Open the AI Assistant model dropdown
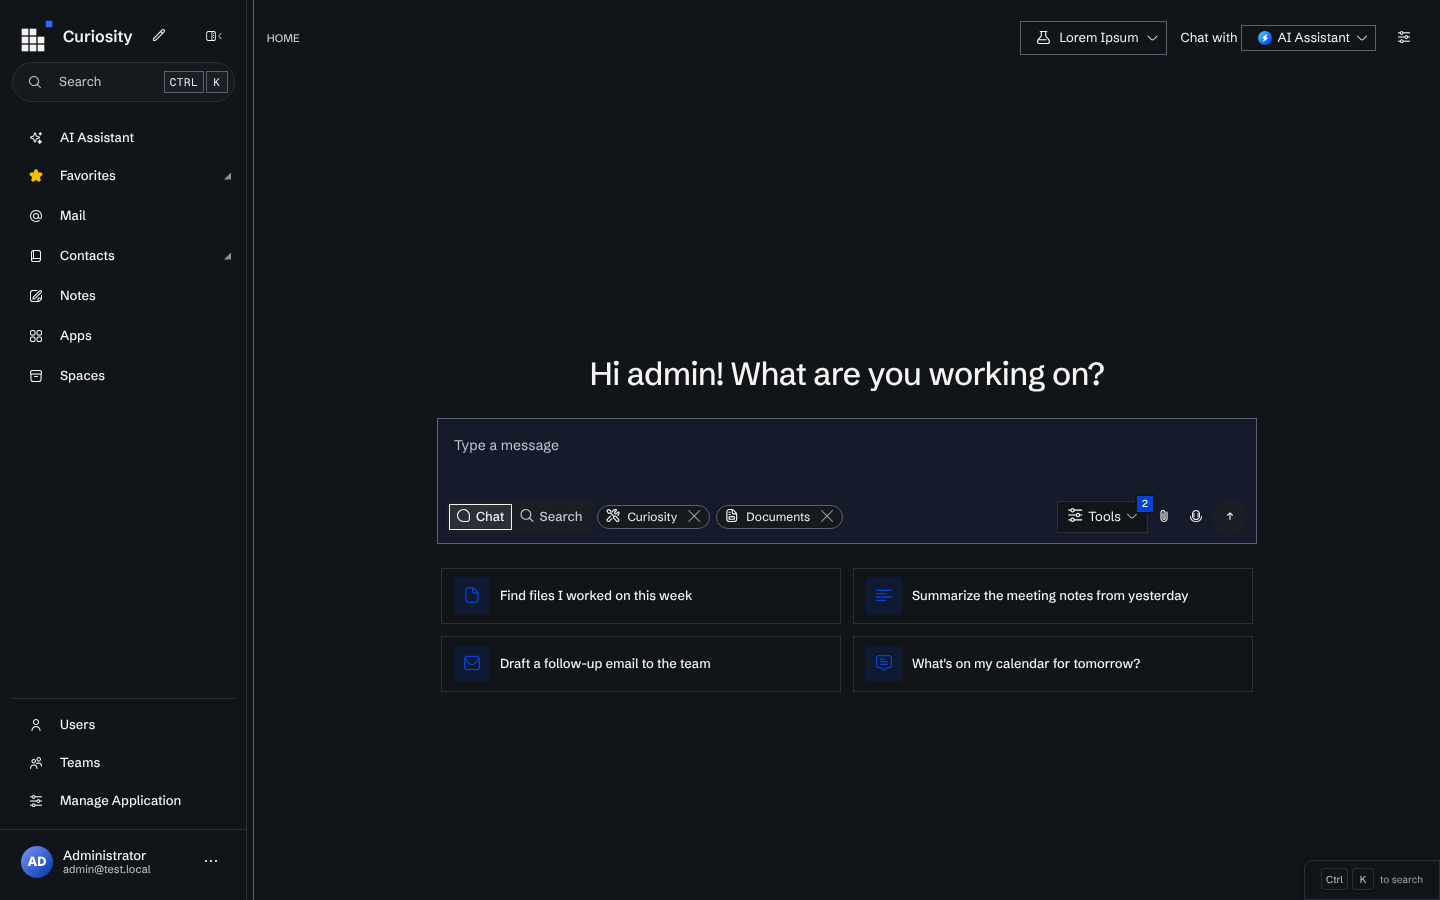 pyautogui.click(x=1308, y=38)
